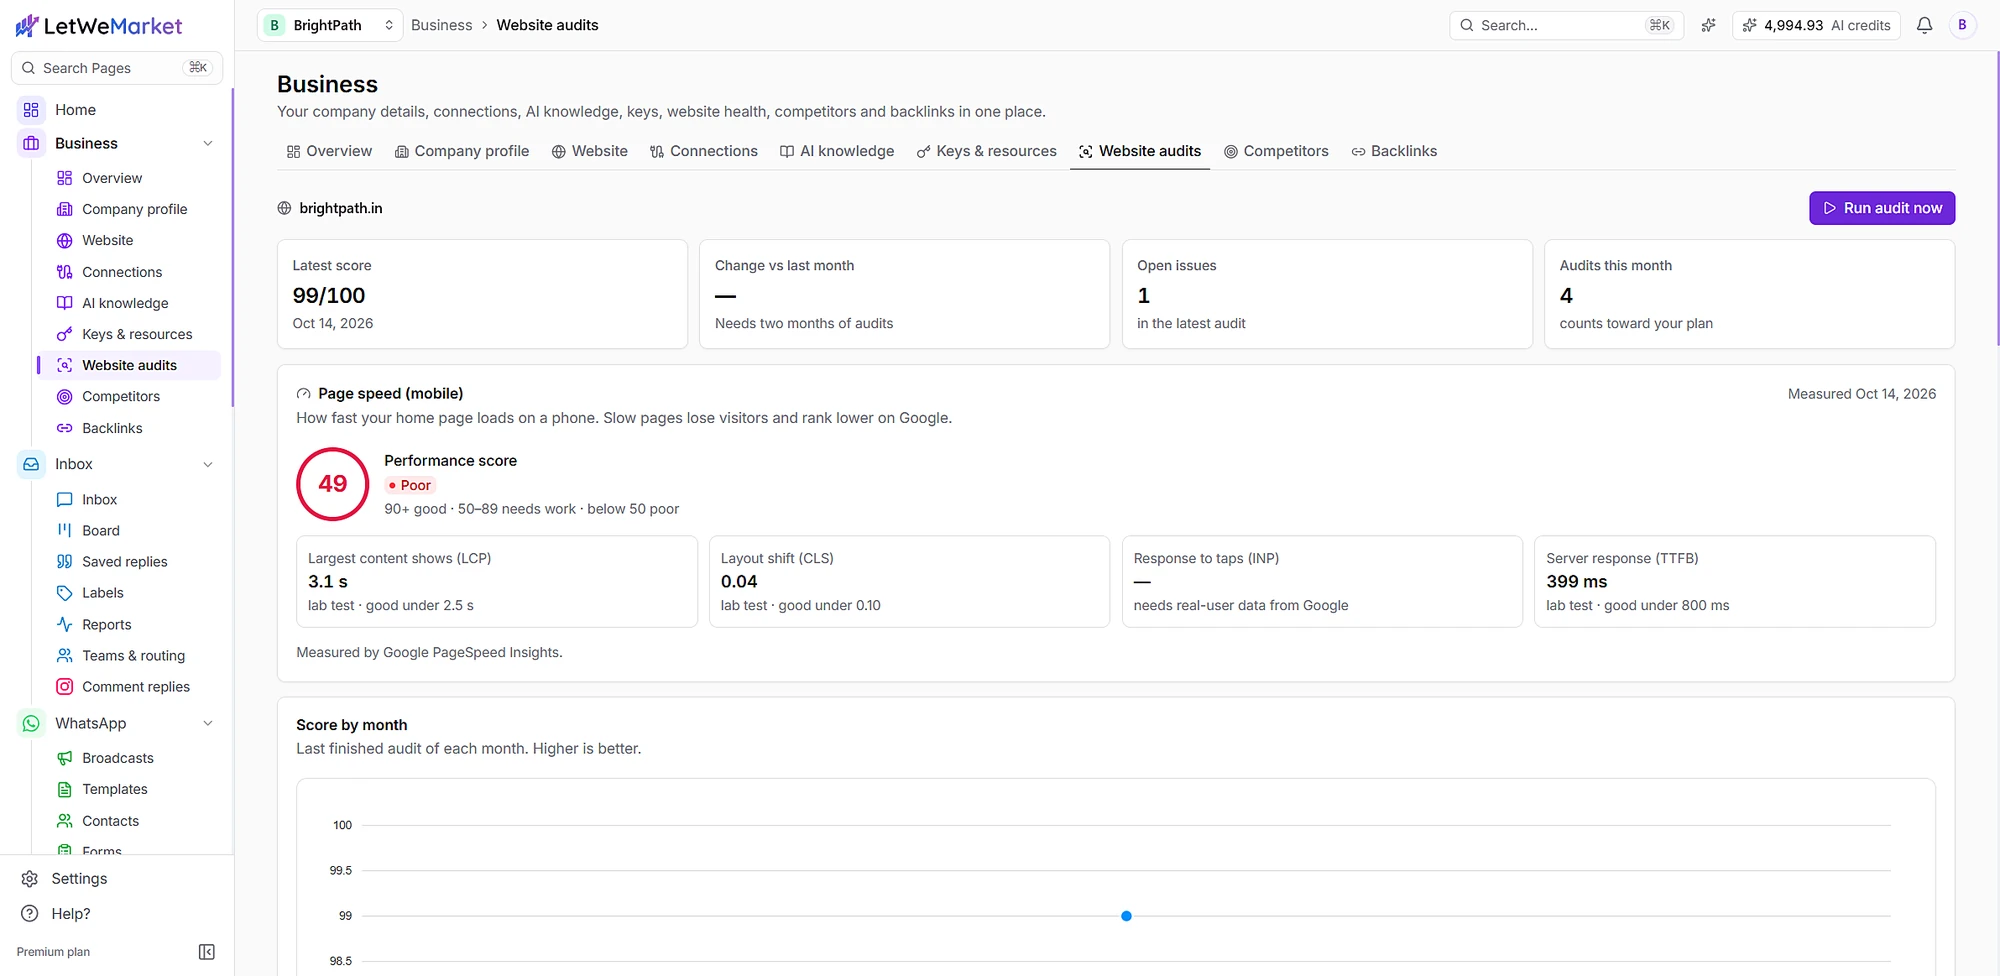Collapse the sidebar panel icon
The image size is (2000, 976).
[207, 952]
